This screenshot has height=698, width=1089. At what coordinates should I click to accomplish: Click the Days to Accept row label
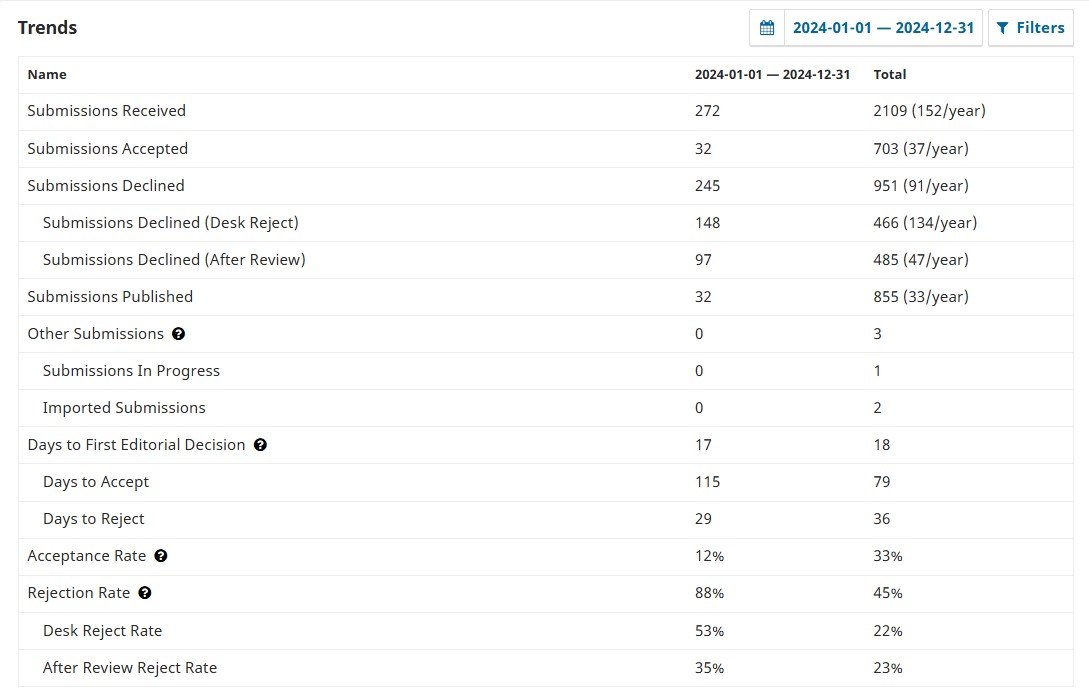[96, 482]
